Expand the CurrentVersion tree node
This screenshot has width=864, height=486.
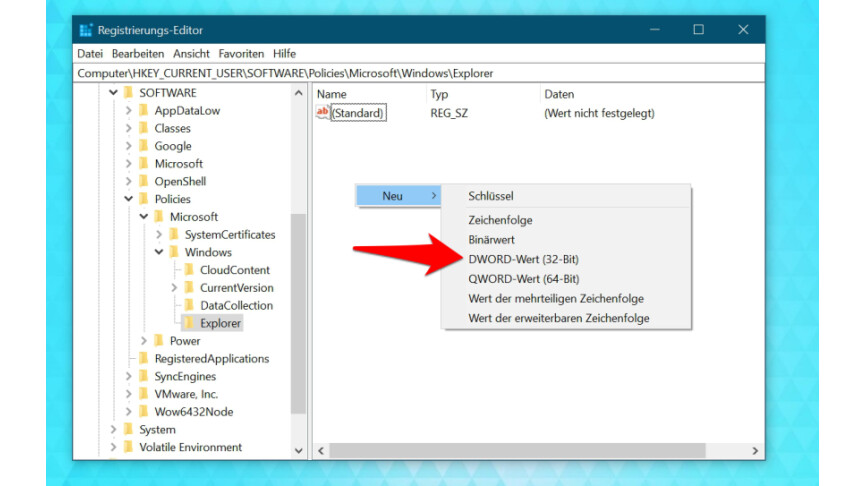[x=174, y=288]
